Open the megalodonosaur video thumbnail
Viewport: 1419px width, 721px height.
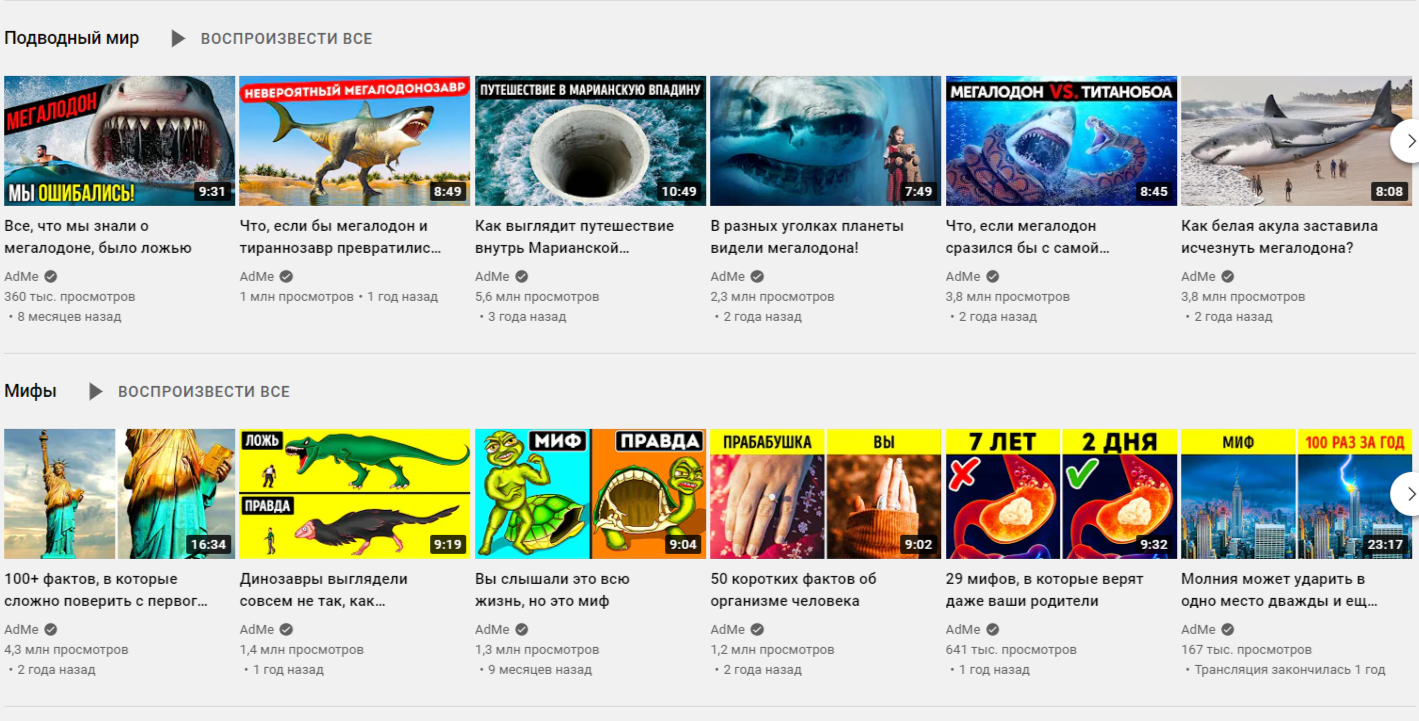(354, 141)
